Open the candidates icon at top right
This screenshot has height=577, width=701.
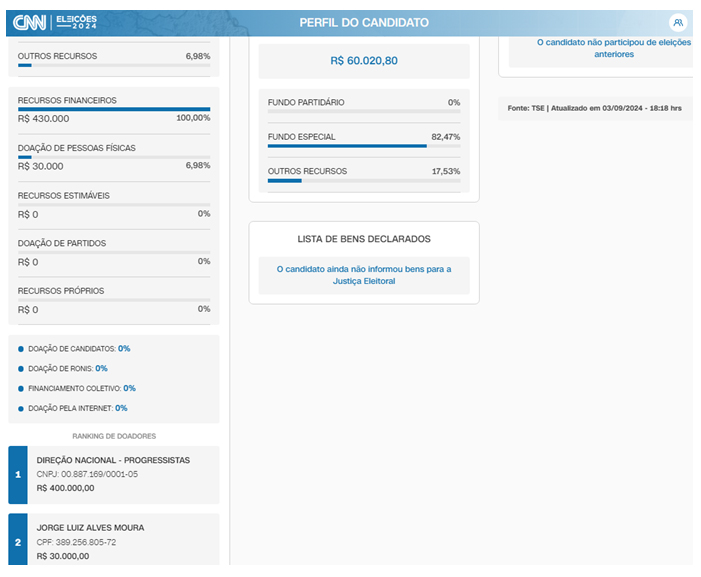click(x=678, y=22)
